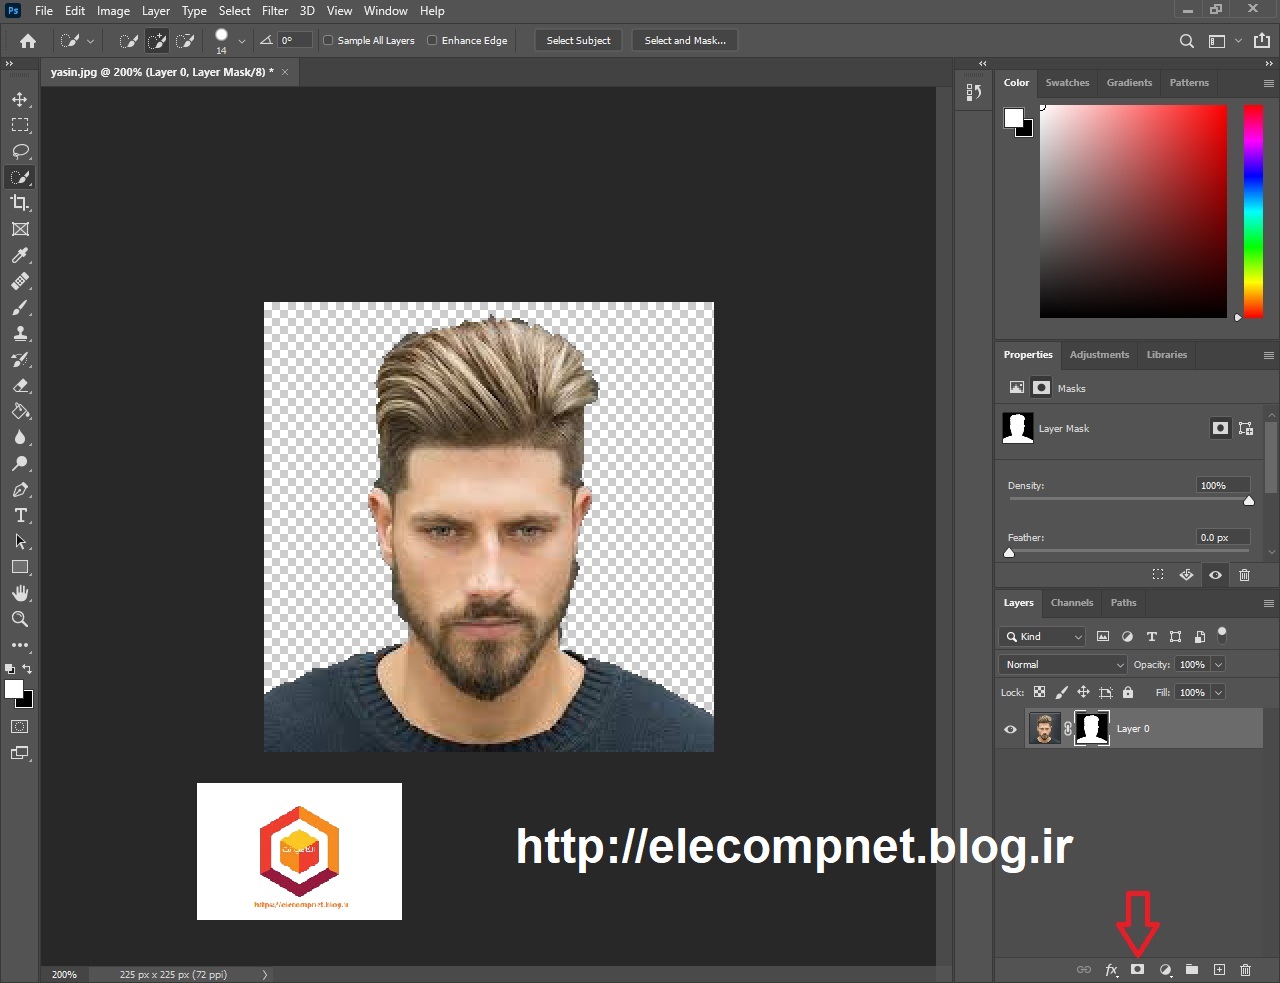Viewport: 1280px width, 983px height.
Task: Select the Lasso tool
Action: tap(20, 151)
